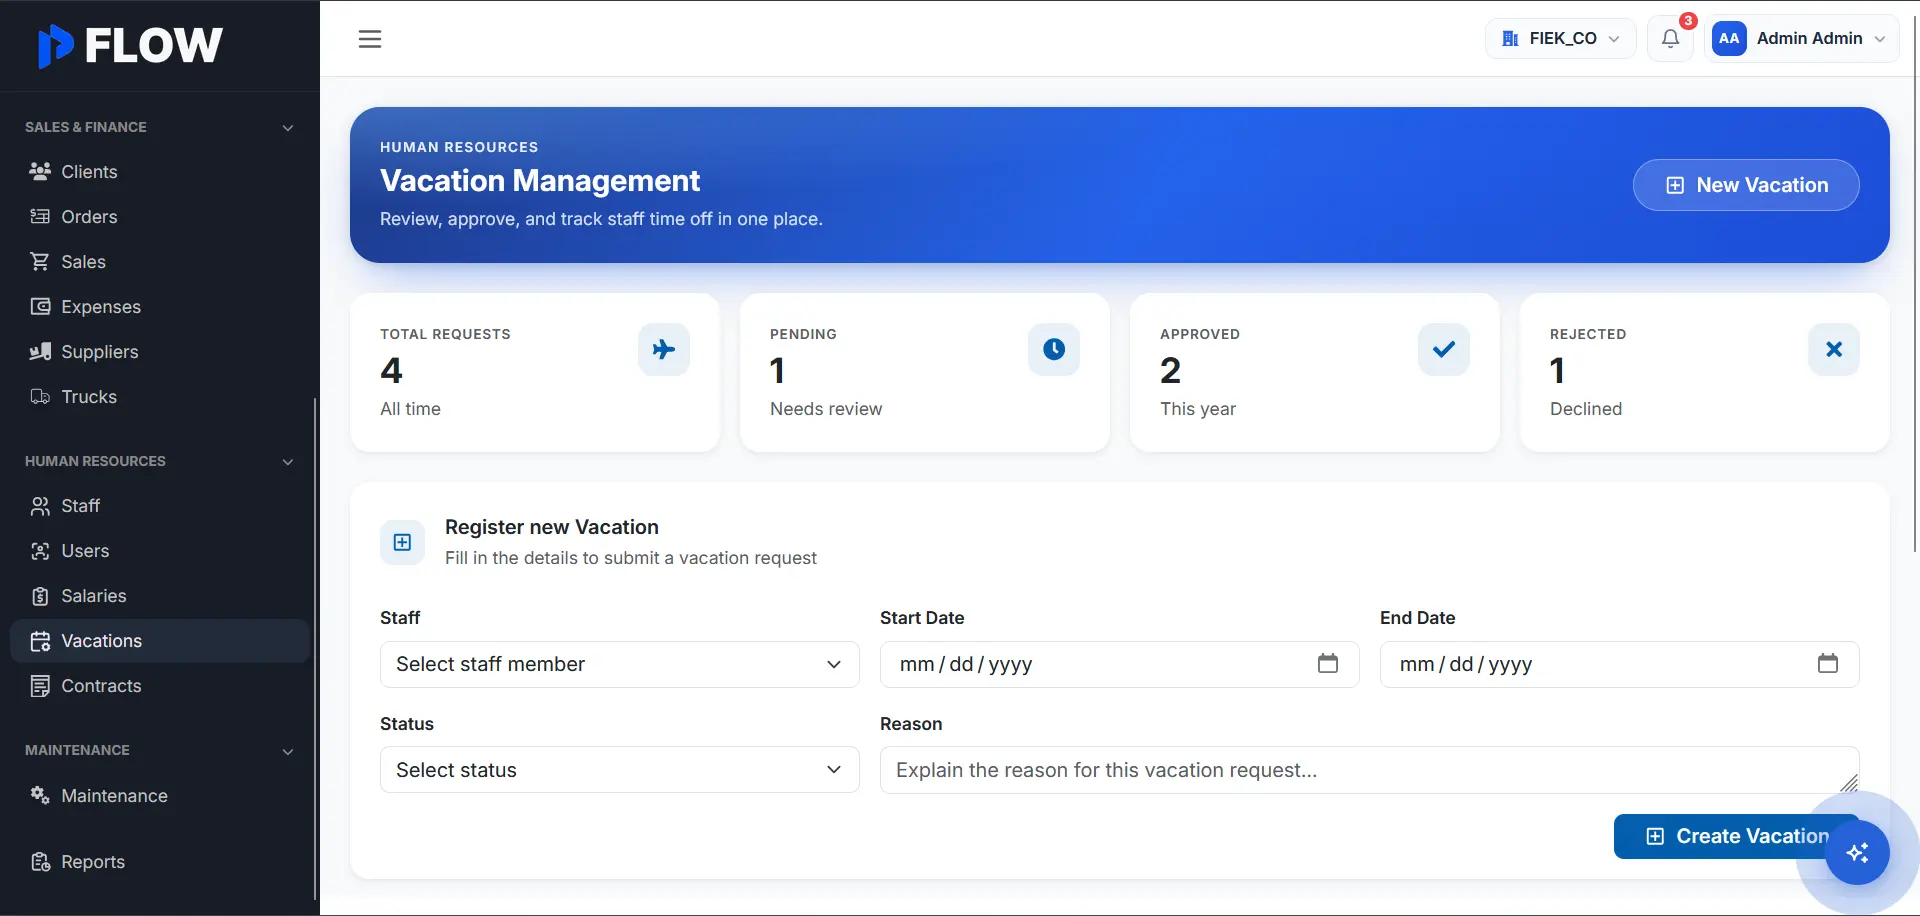Toggle the hamburger sidebar menu
Image resolution: width=1920 pixels, height=916 pixels.
coord(370,39)
